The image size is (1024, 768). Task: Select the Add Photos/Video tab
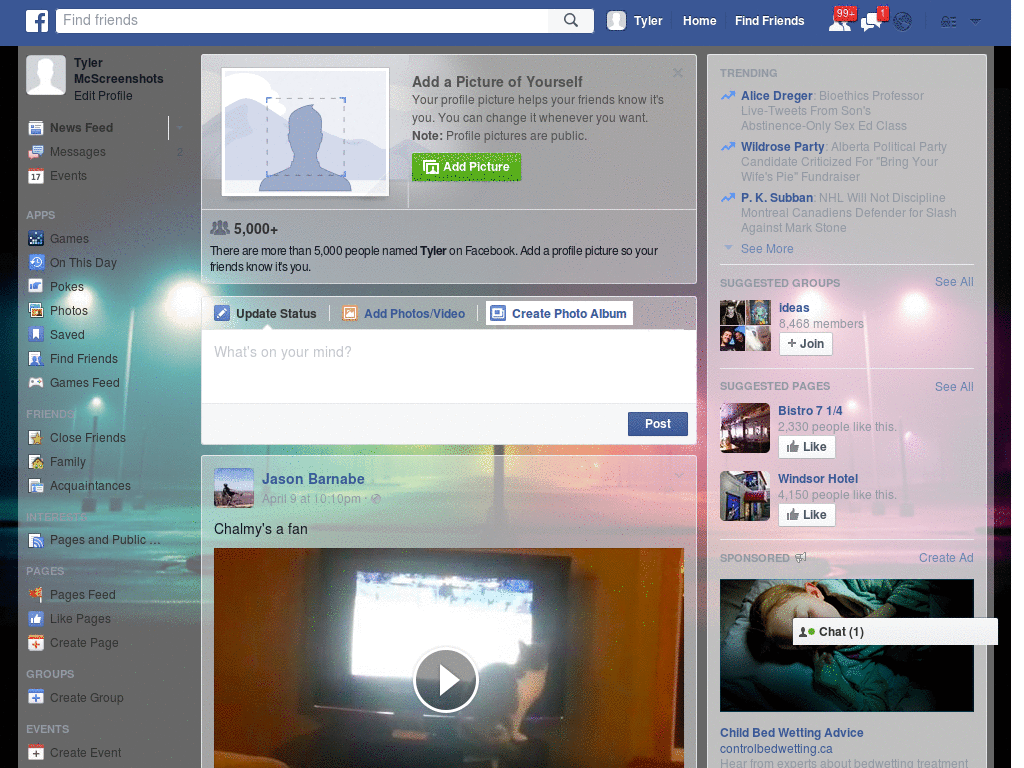pyautogui.click(x=404, y=313)
